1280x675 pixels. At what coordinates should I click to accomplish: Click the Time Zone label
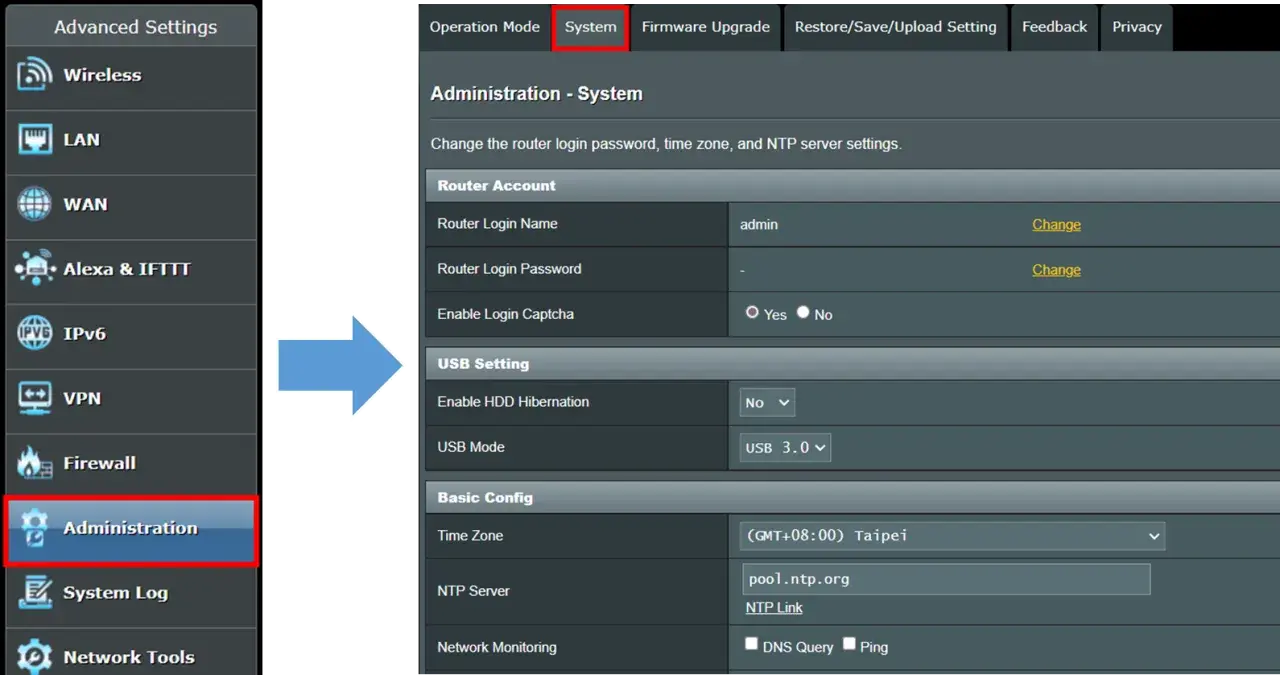pyautogui.click(x=470, y=536)
